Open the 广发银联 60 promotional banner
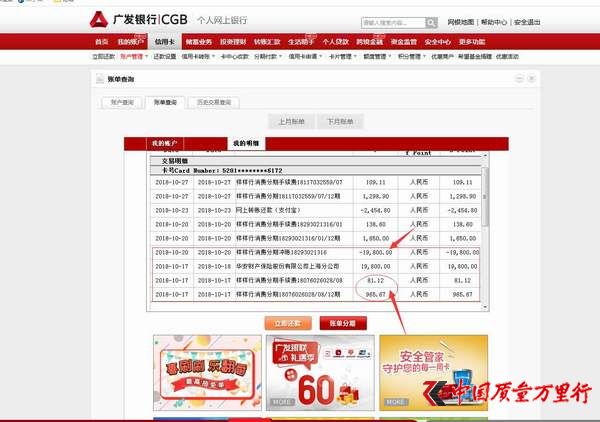The image size is (600, 422). [320, 373]
